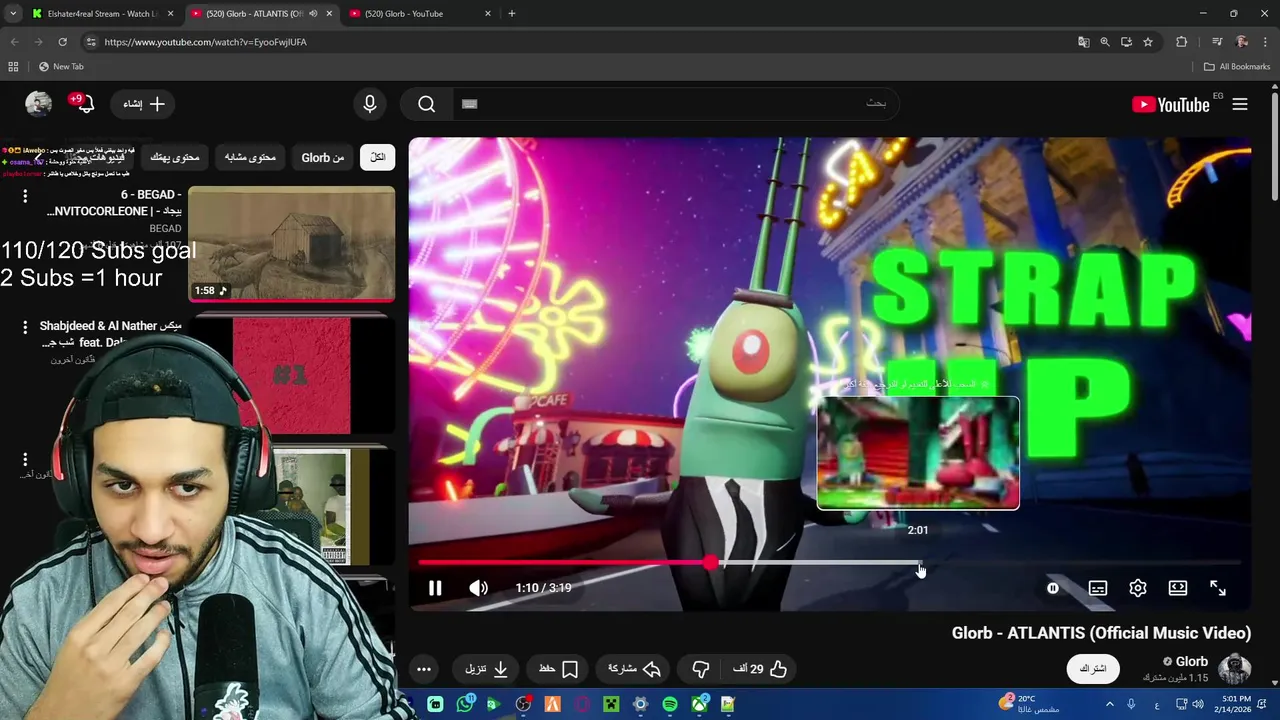
Task: Open the Glorb channel name link
Action: (x=1191, y=661)
